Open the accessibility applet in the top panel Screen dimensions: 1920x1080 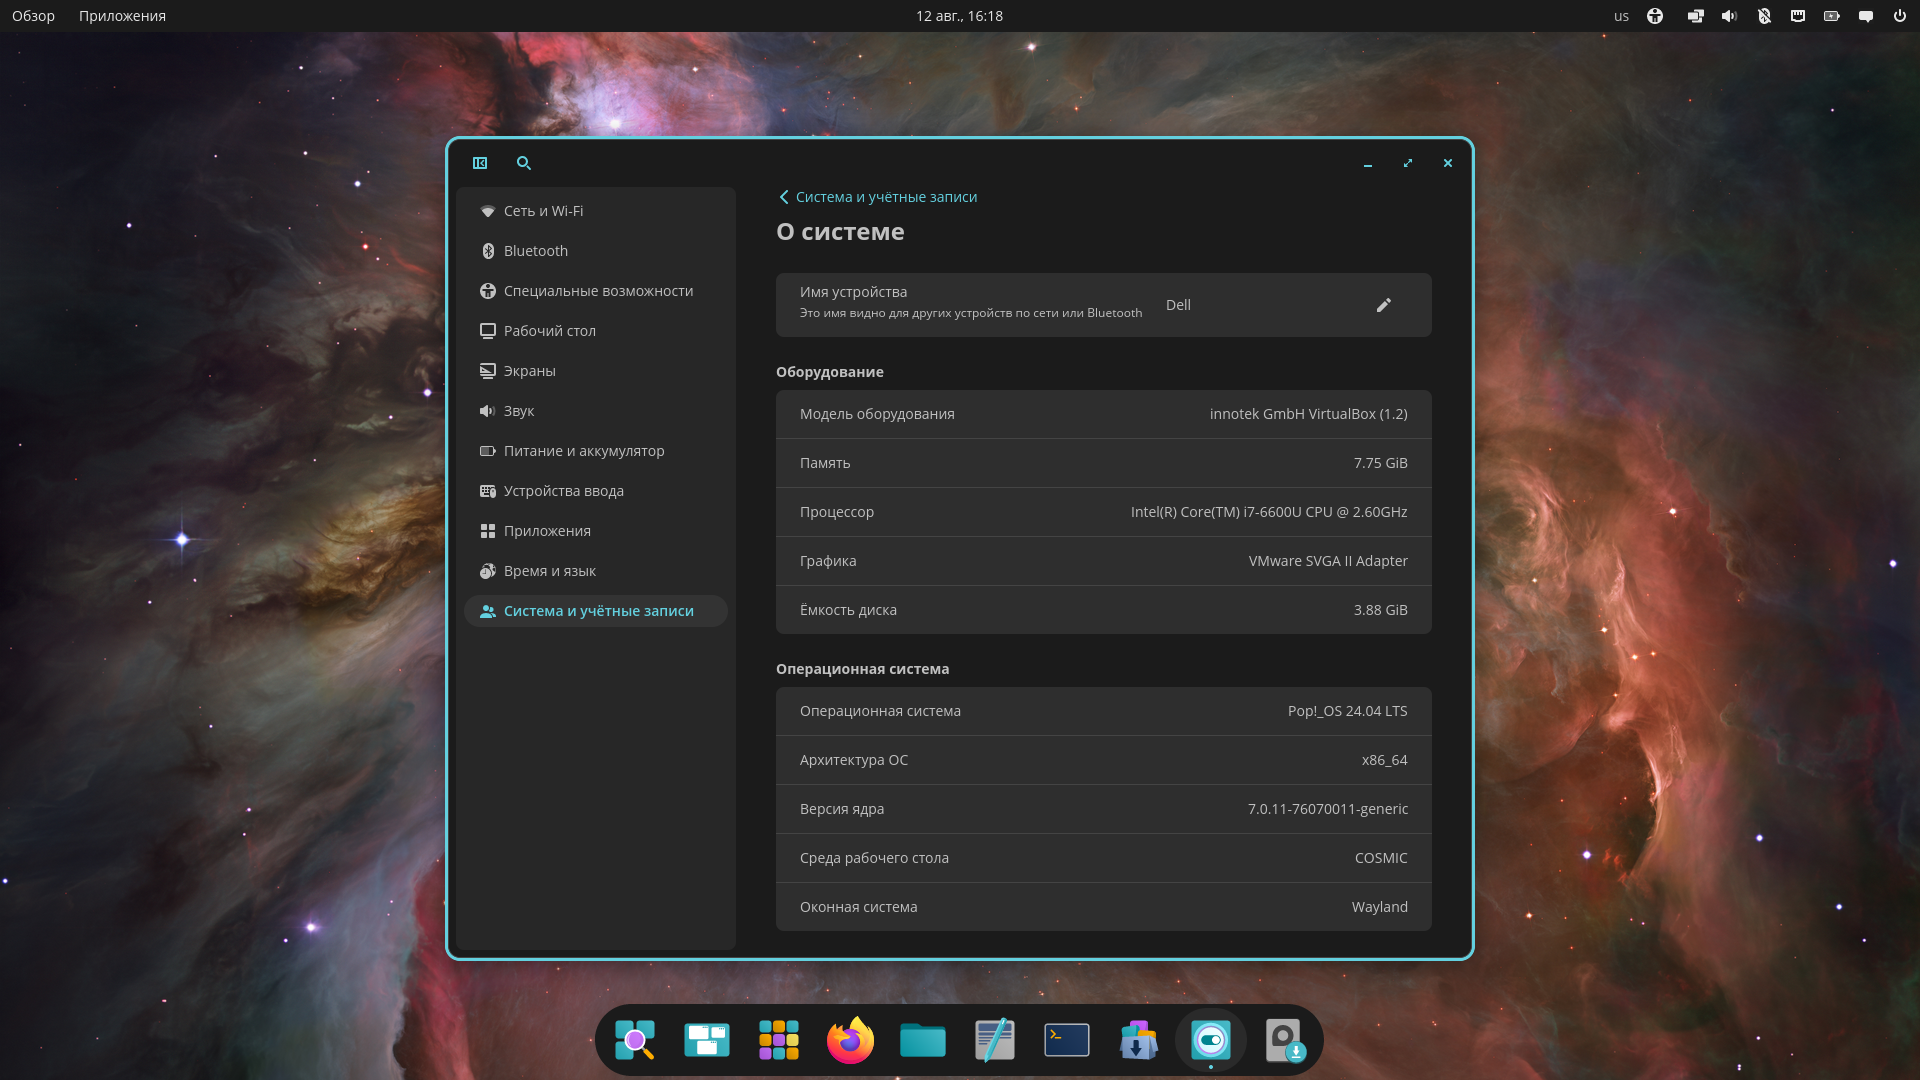click(1655, 16)
